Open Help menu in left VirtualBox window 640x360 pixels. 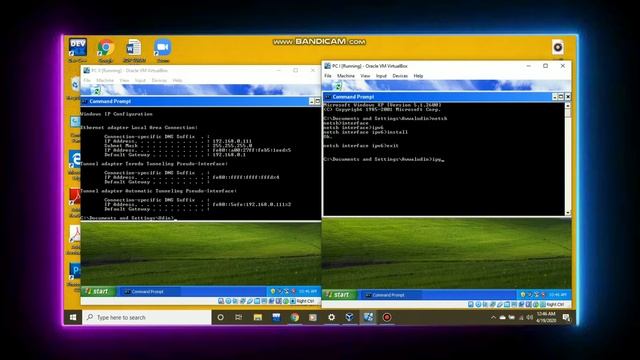(x=177, y=80)
